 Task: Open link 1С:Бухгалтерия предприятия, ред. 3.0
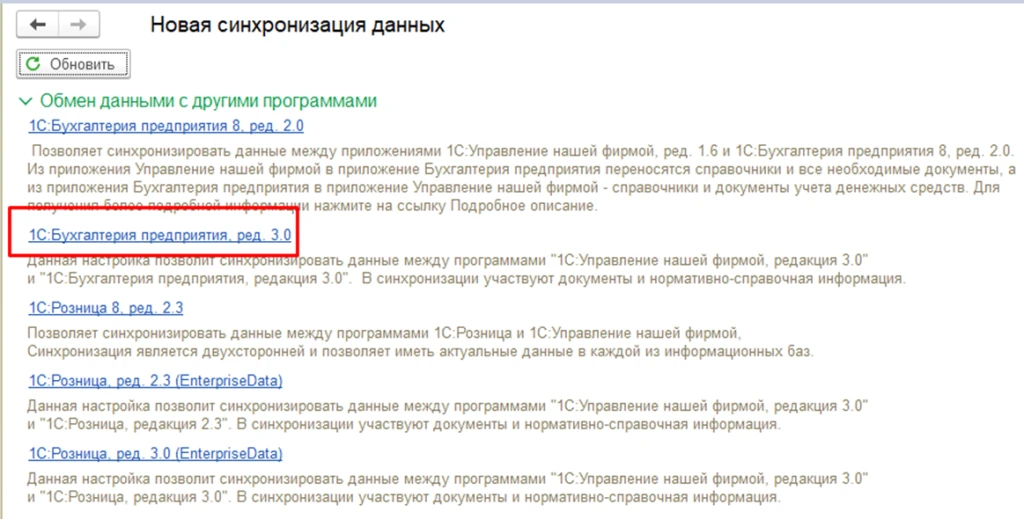point(159,235)
